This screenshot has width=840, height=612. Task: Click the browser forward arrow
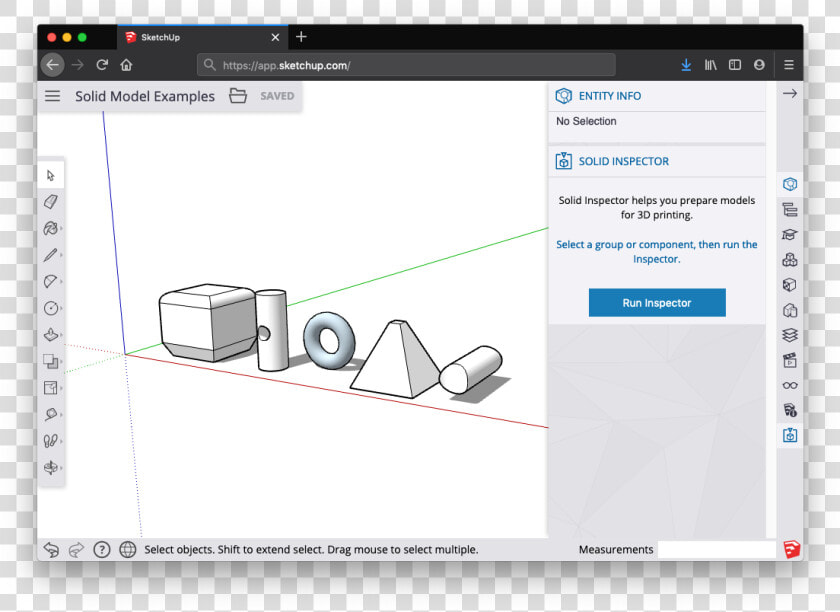click(78, 65)
